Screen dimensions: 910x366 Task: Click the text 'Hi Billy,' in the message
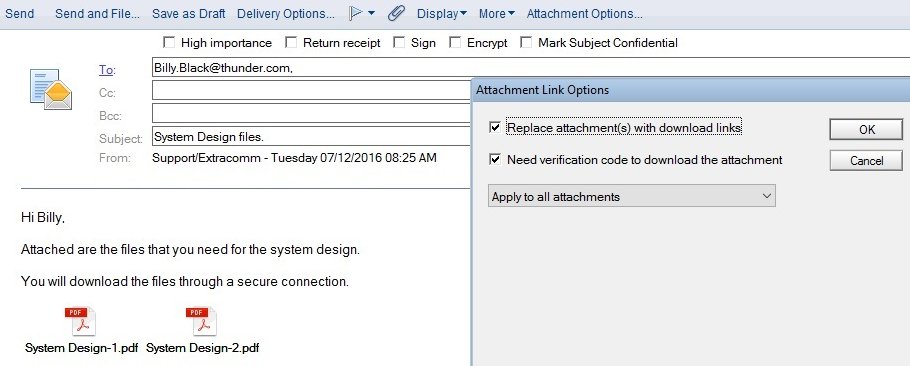43,218
